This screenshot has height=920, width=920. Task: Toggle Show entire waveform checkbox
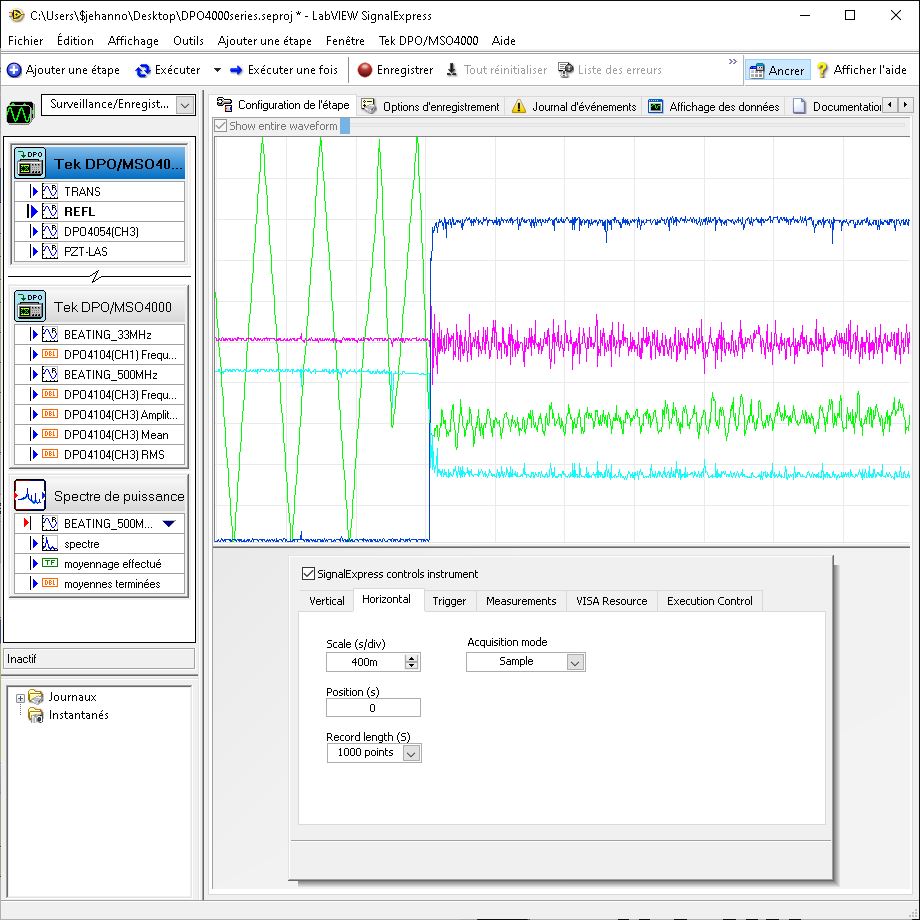[x=221, y=126]
